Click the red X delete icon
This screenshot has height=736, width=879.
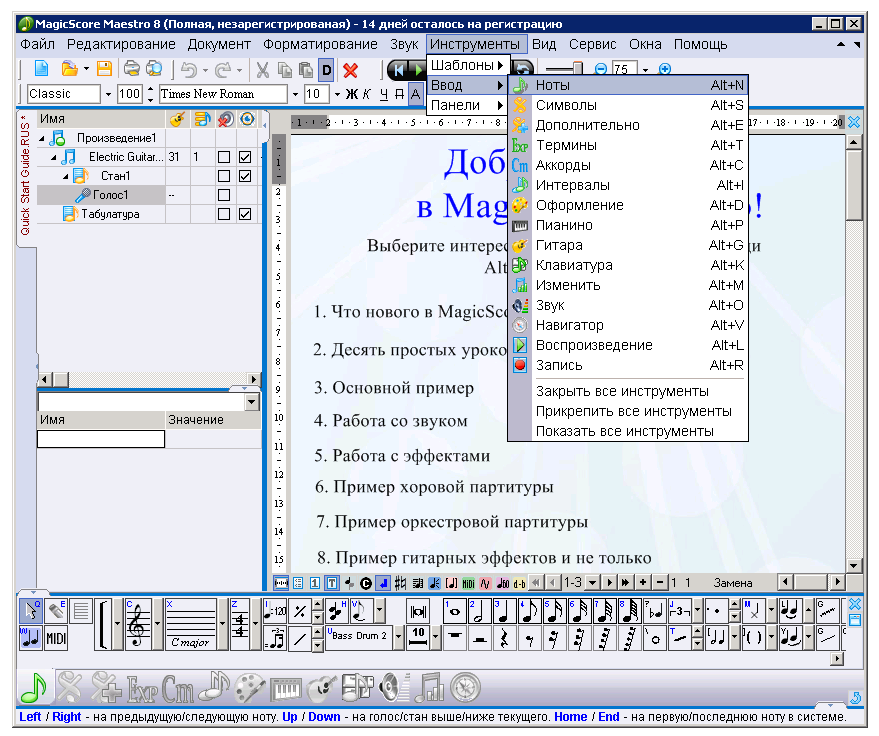coord(350,70)
